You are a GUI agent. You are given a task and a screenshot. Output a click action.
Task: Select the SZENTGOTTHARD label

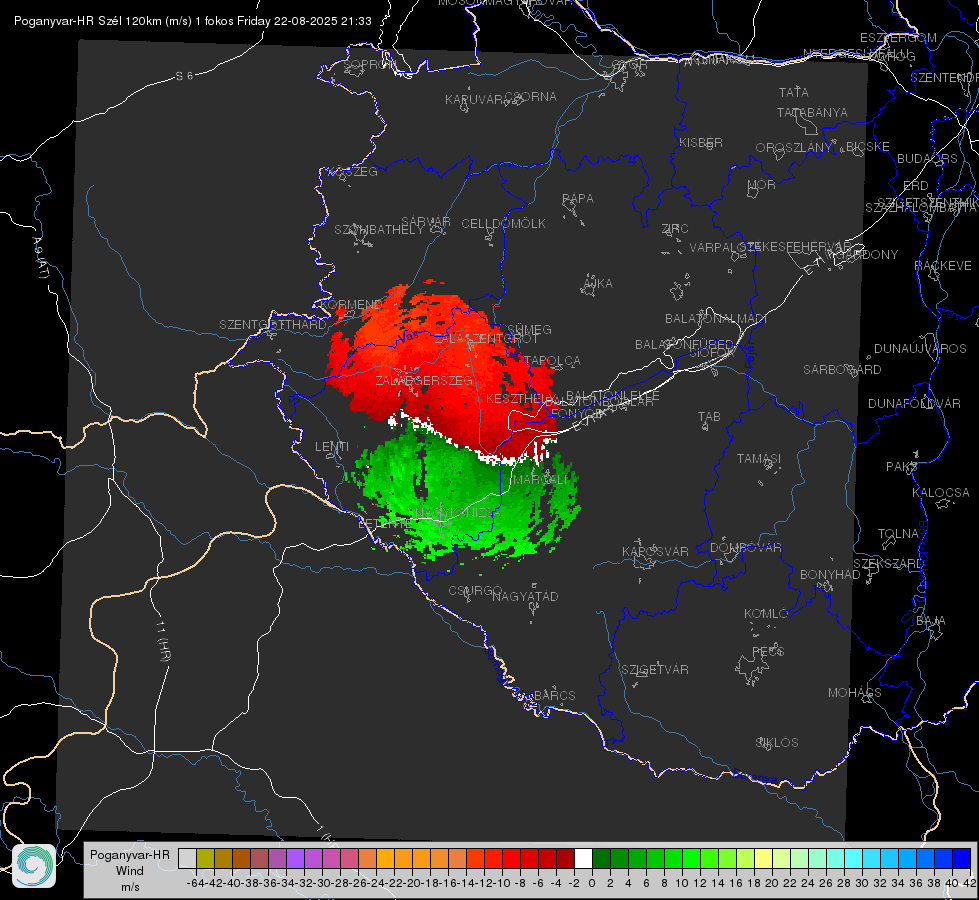click(x=273, y=325)
